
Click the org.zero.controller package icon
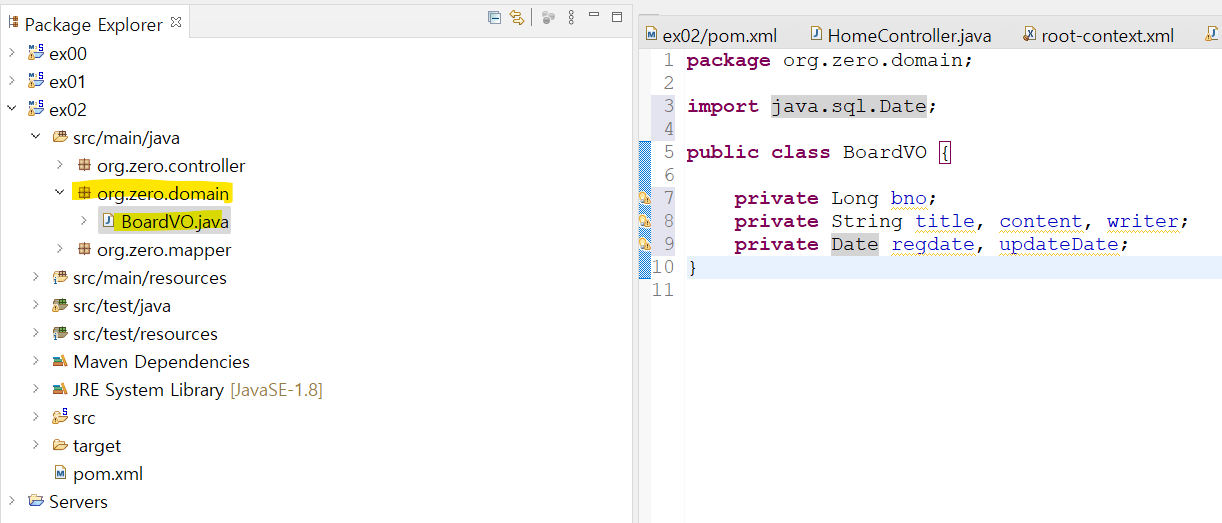point(84,165)
